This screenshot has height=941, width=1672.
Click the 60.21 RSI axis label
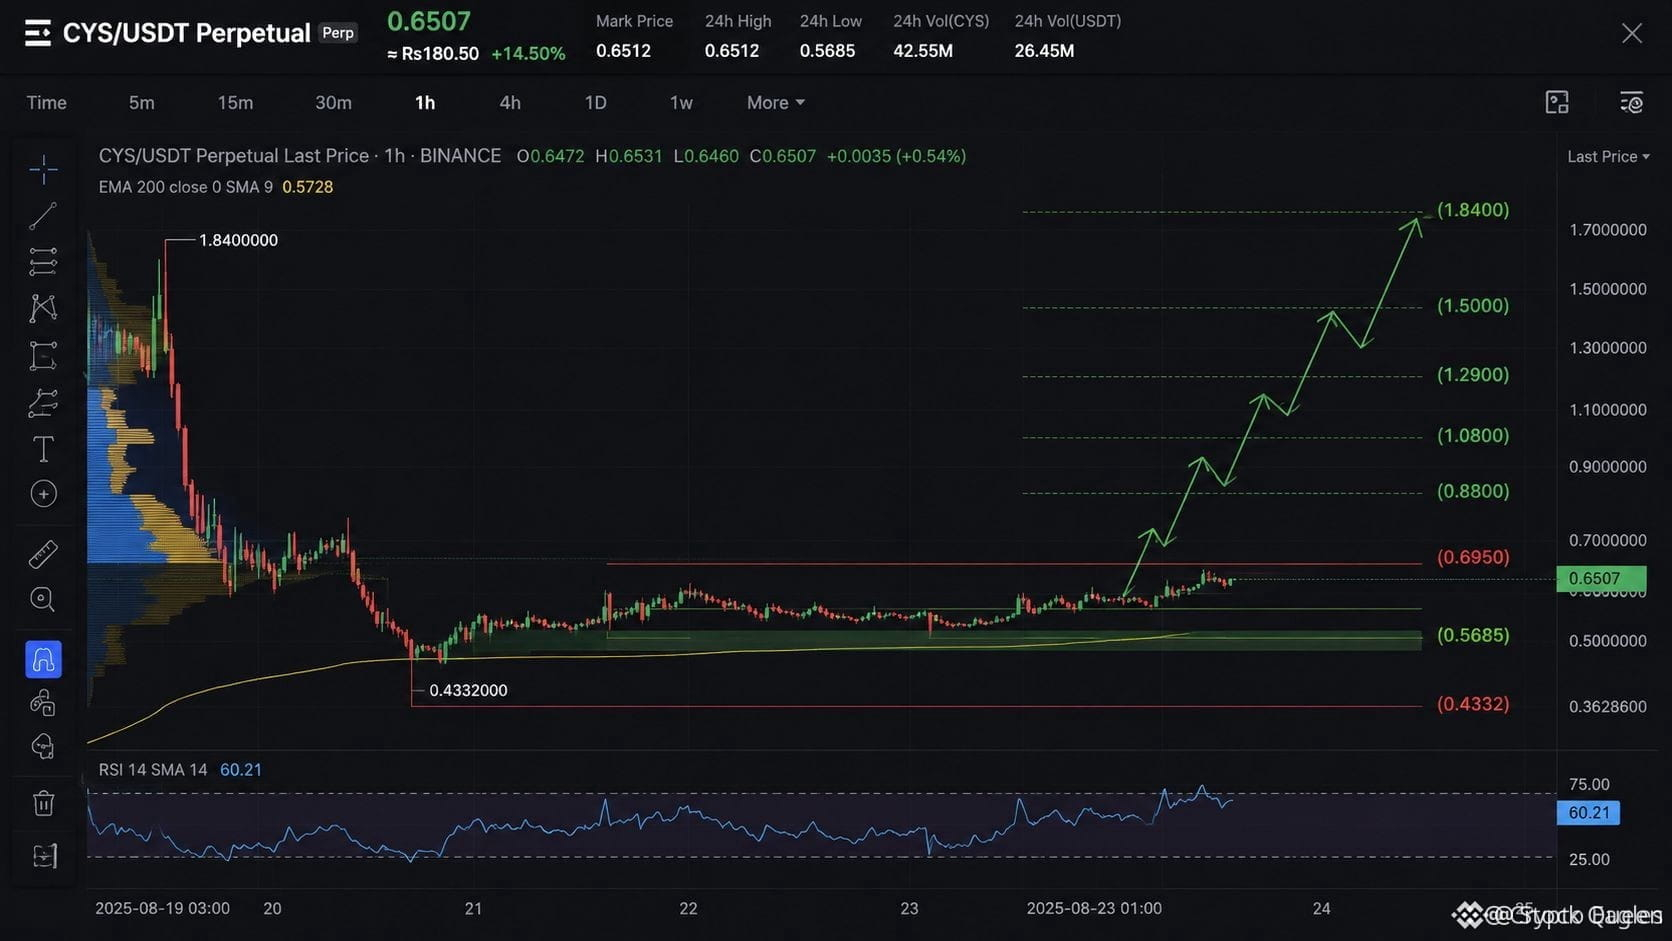[x=1588, y=813]
